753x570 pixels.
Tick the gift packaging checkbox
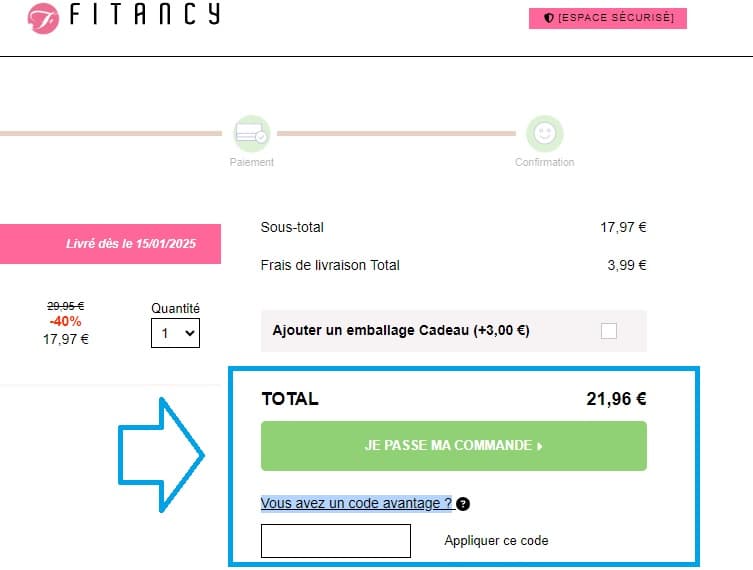click(609, 331)
